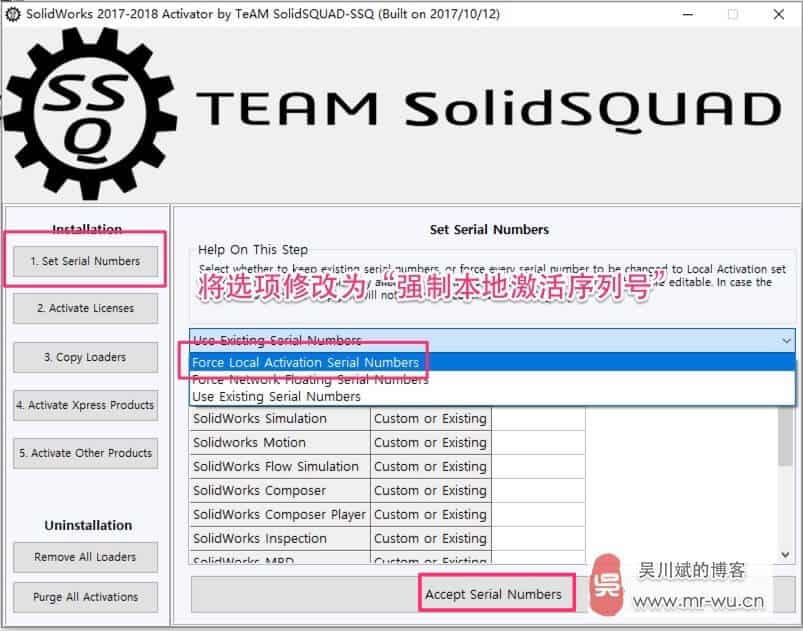Select the Solidworks Motion row
Screen dimensions: 803x631
click(x=387, y=443)
